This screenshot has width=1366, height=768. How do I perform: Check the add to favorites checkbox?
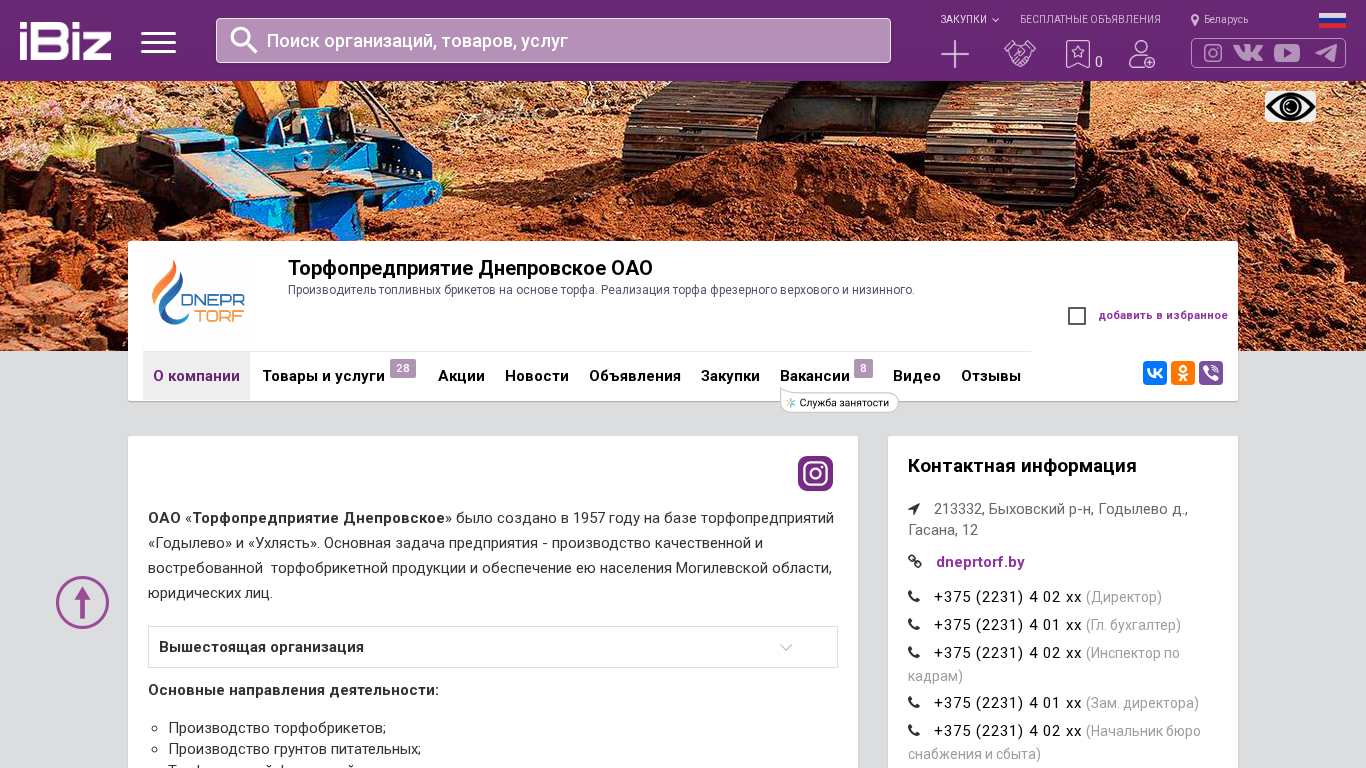pos(1077,316)
